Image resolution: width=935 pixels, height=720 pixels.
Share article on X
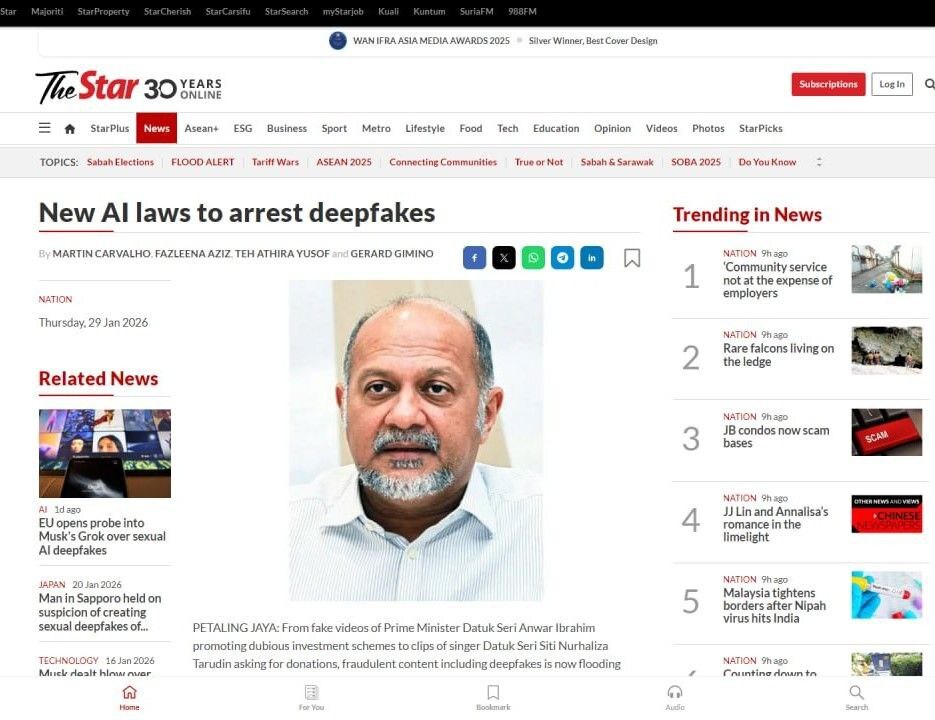coord(504,258)
